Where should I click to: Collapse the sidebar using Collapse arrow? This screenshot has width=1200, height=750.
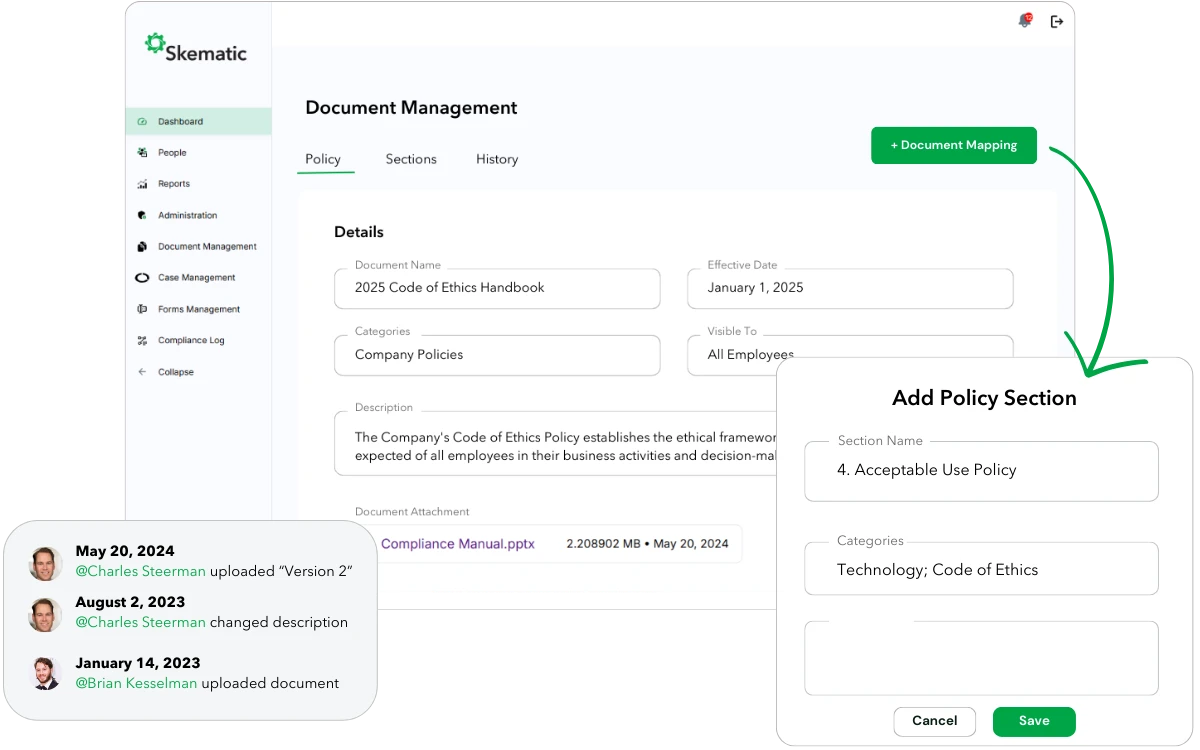[142, 372]
